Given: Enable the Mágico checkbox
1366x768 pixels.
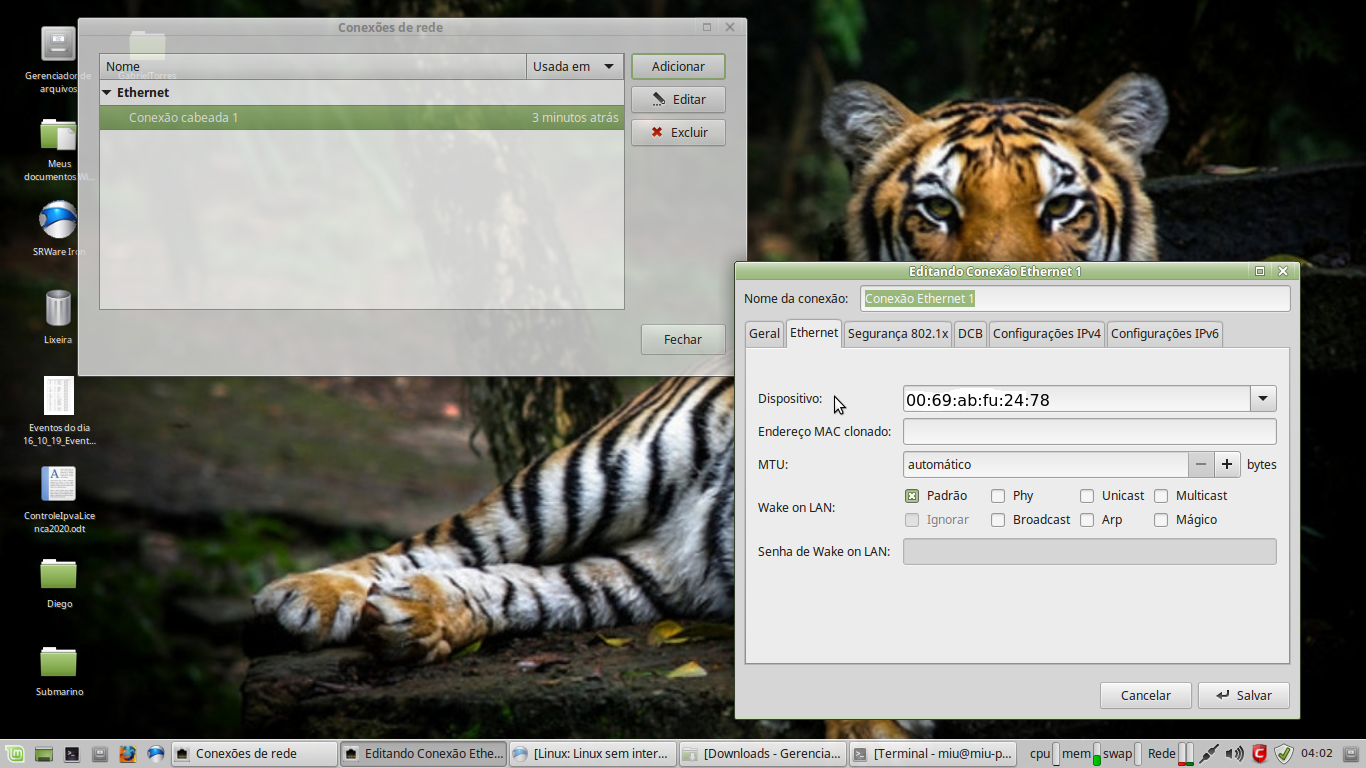Looking at the screenshot, I should point(1161,520).
